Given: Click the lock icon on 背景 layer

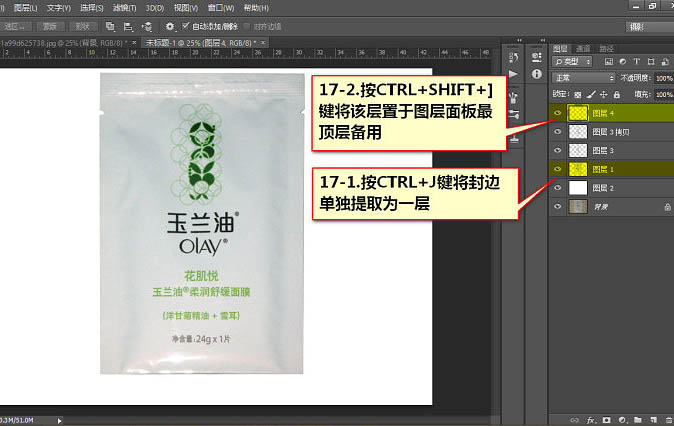Looking at the screenshot, I should [x=667, y=207].
